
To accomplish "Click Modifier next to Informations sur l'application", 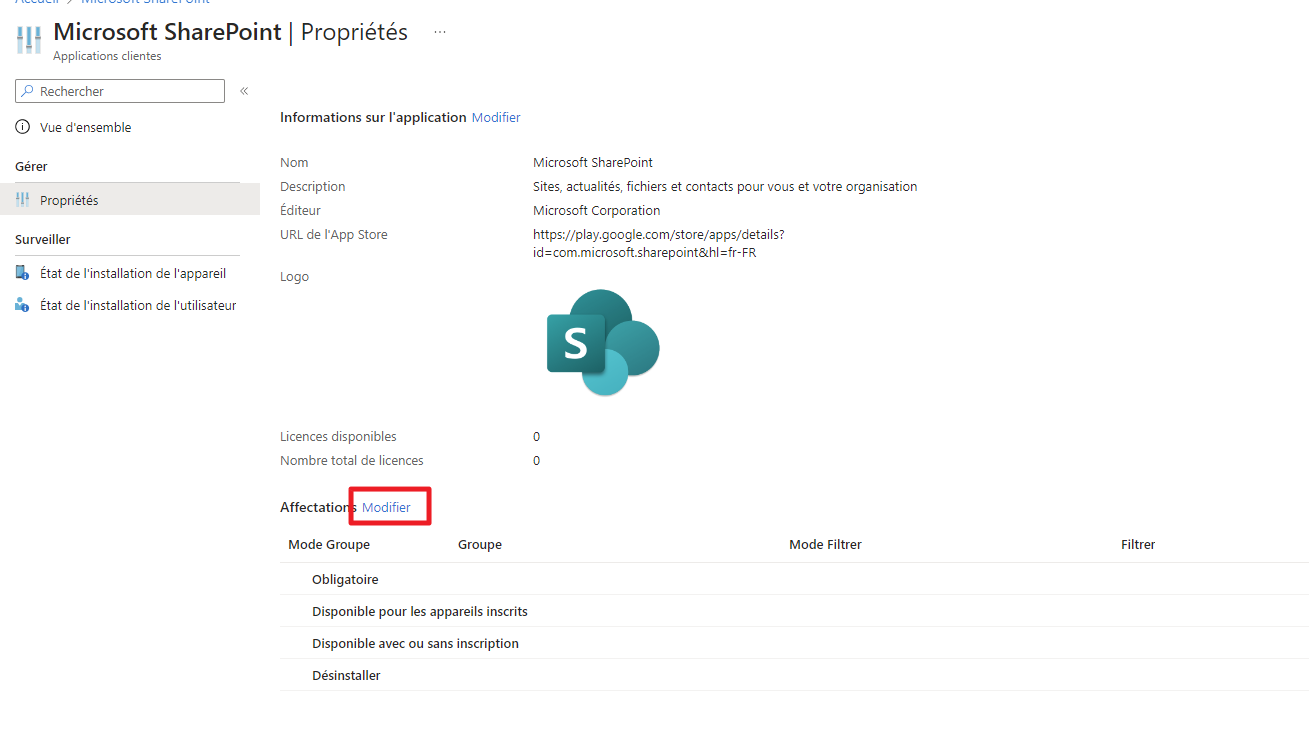I will point(496,117).
